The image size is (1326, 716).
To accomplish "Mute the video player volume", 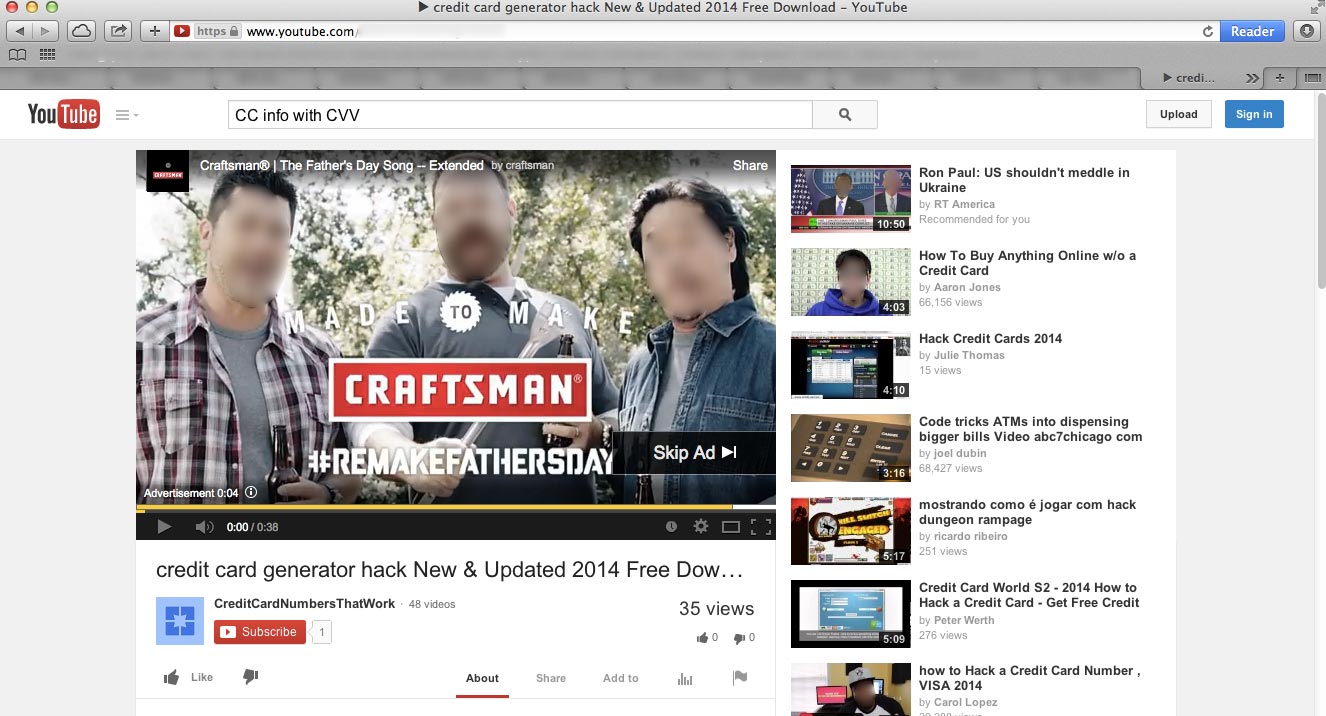I will 204,527.
